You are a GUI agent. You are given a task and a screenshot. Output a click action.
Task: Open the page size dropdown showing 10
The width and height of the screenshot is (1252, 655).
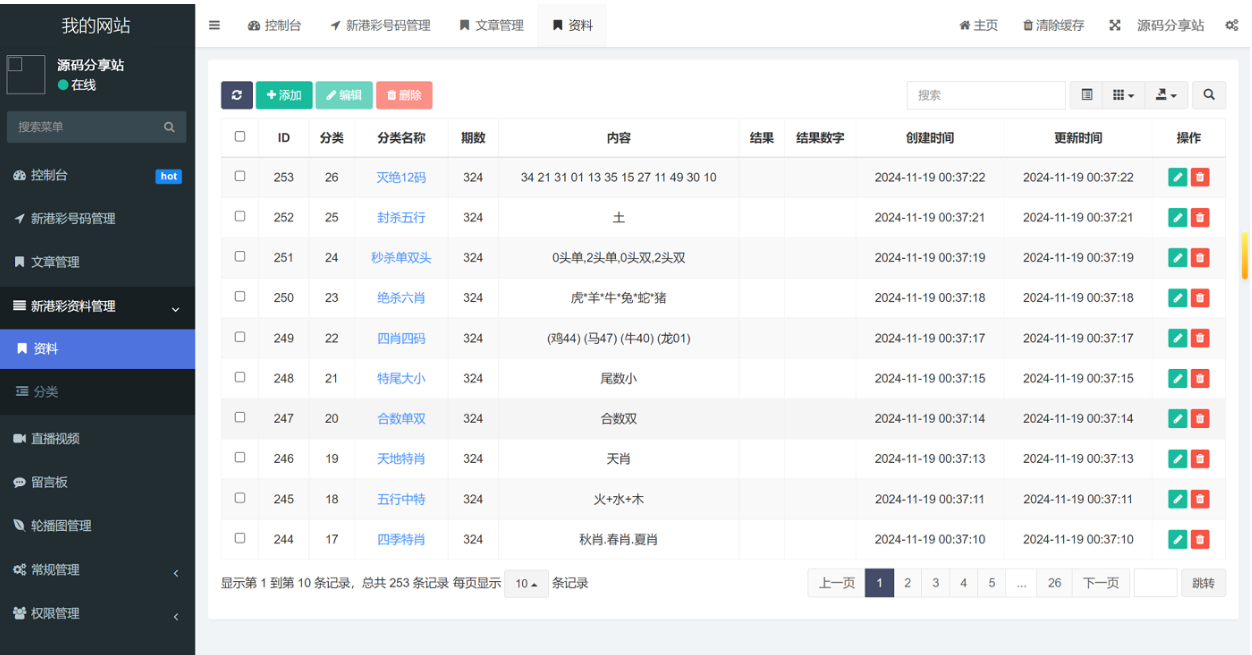[x=526, y=584]
